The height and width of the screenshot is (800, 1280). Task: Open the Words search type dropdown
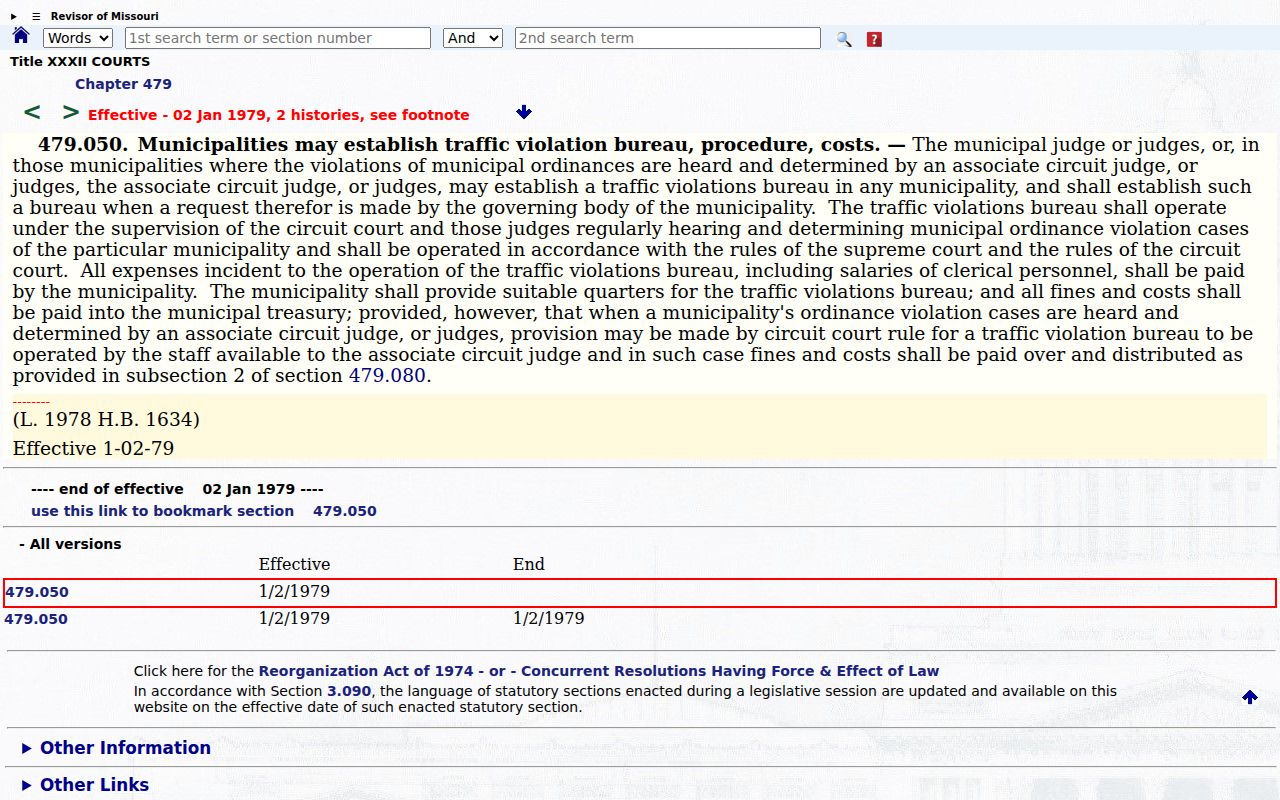pos(78,38)
